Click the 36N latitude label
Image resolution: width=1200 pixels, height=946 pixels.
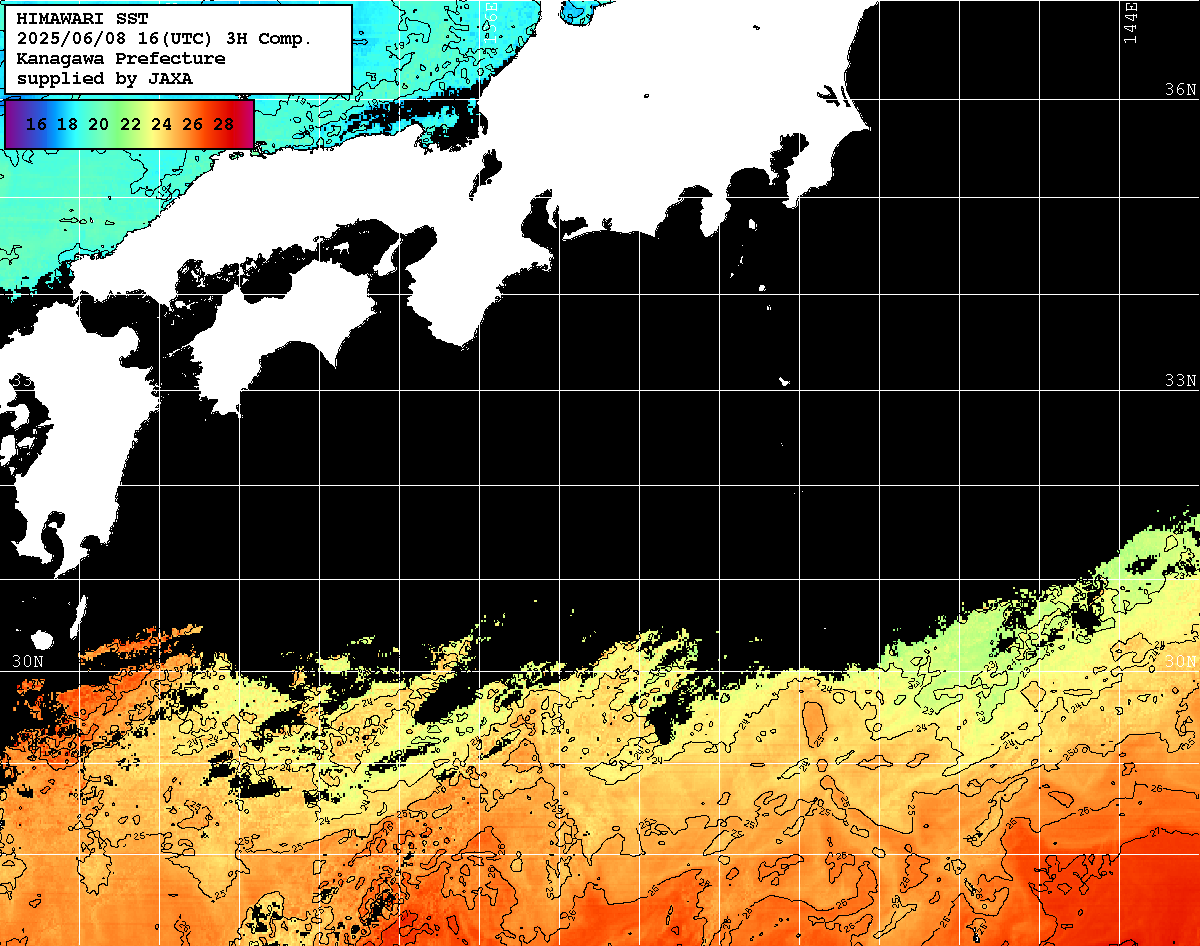coord(1180,89)
